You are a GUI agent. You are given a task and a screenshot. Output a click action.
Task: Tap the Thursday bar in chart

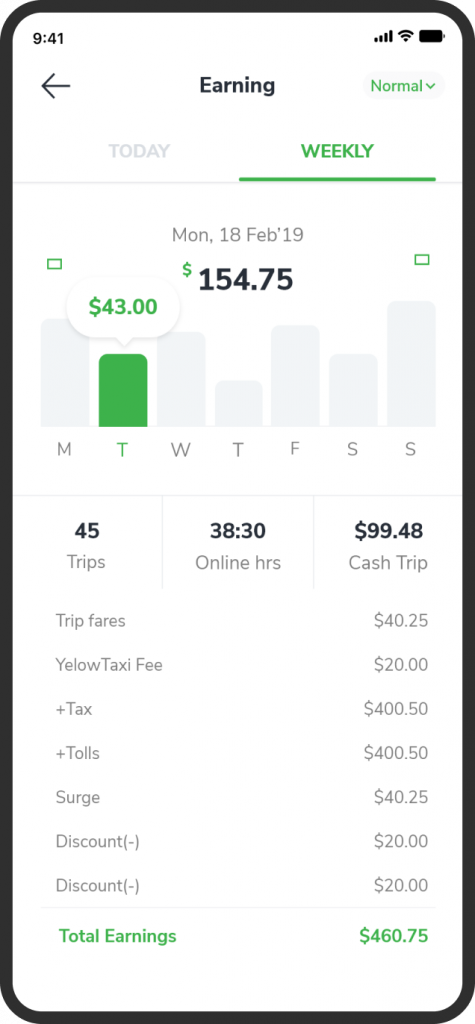(238, 404)
